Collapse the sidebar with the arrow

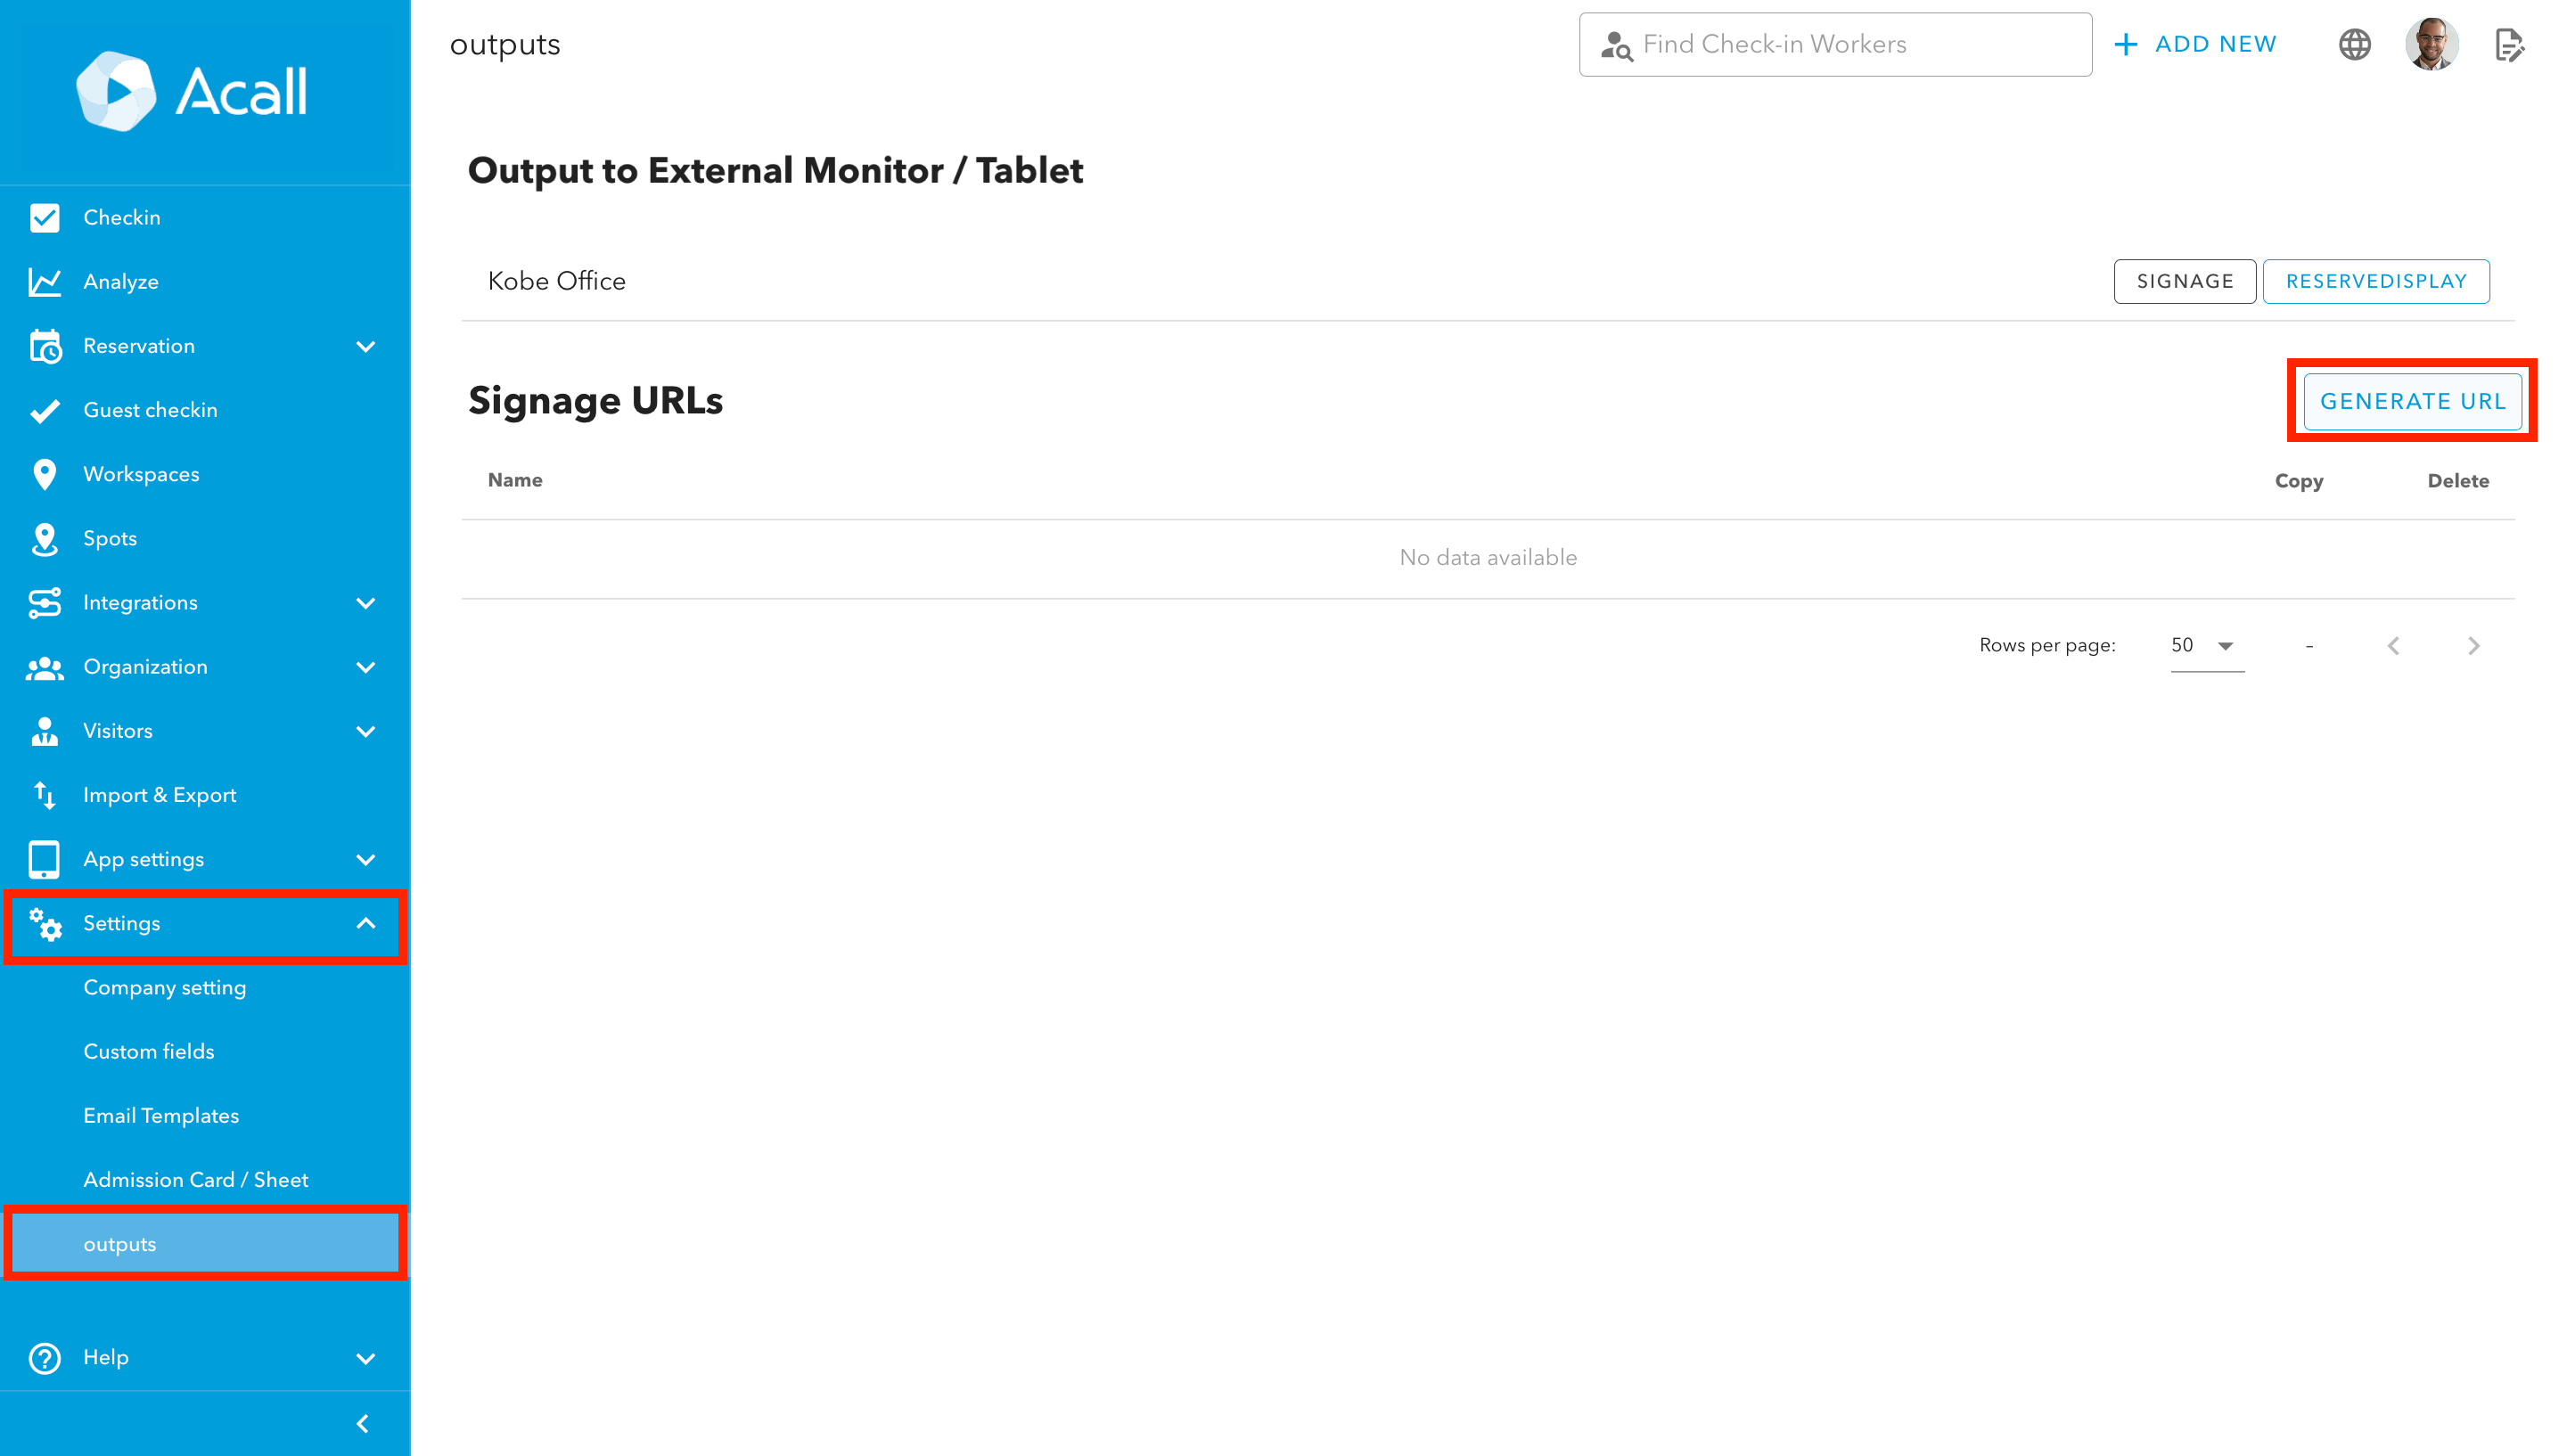click(x=362, y=1423)
